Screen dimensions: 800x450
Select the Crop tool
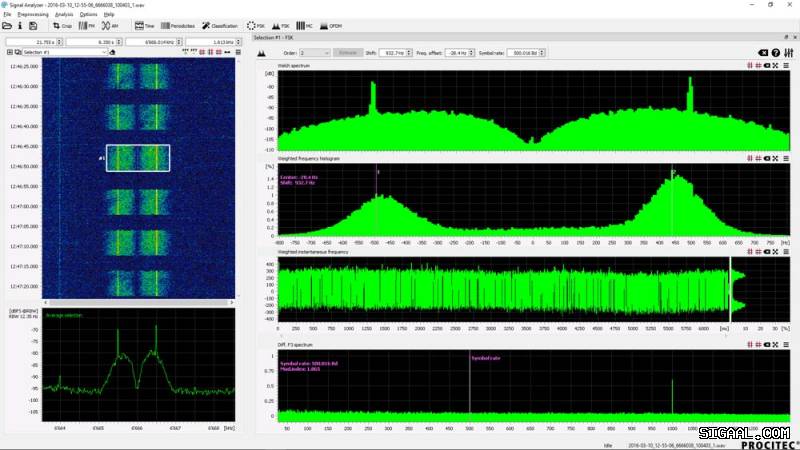click(62, 26)
